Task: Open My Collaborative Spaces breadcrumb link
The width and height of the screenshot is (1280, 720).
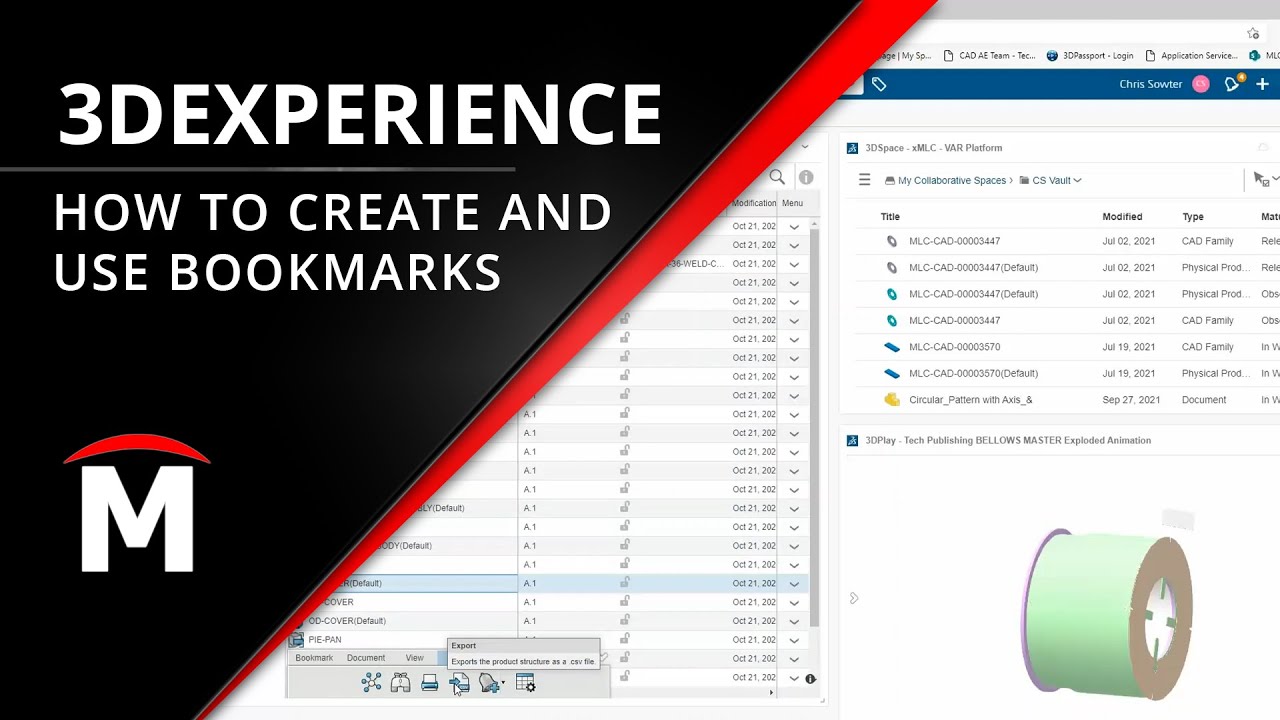Action: [x=952, y=181]
